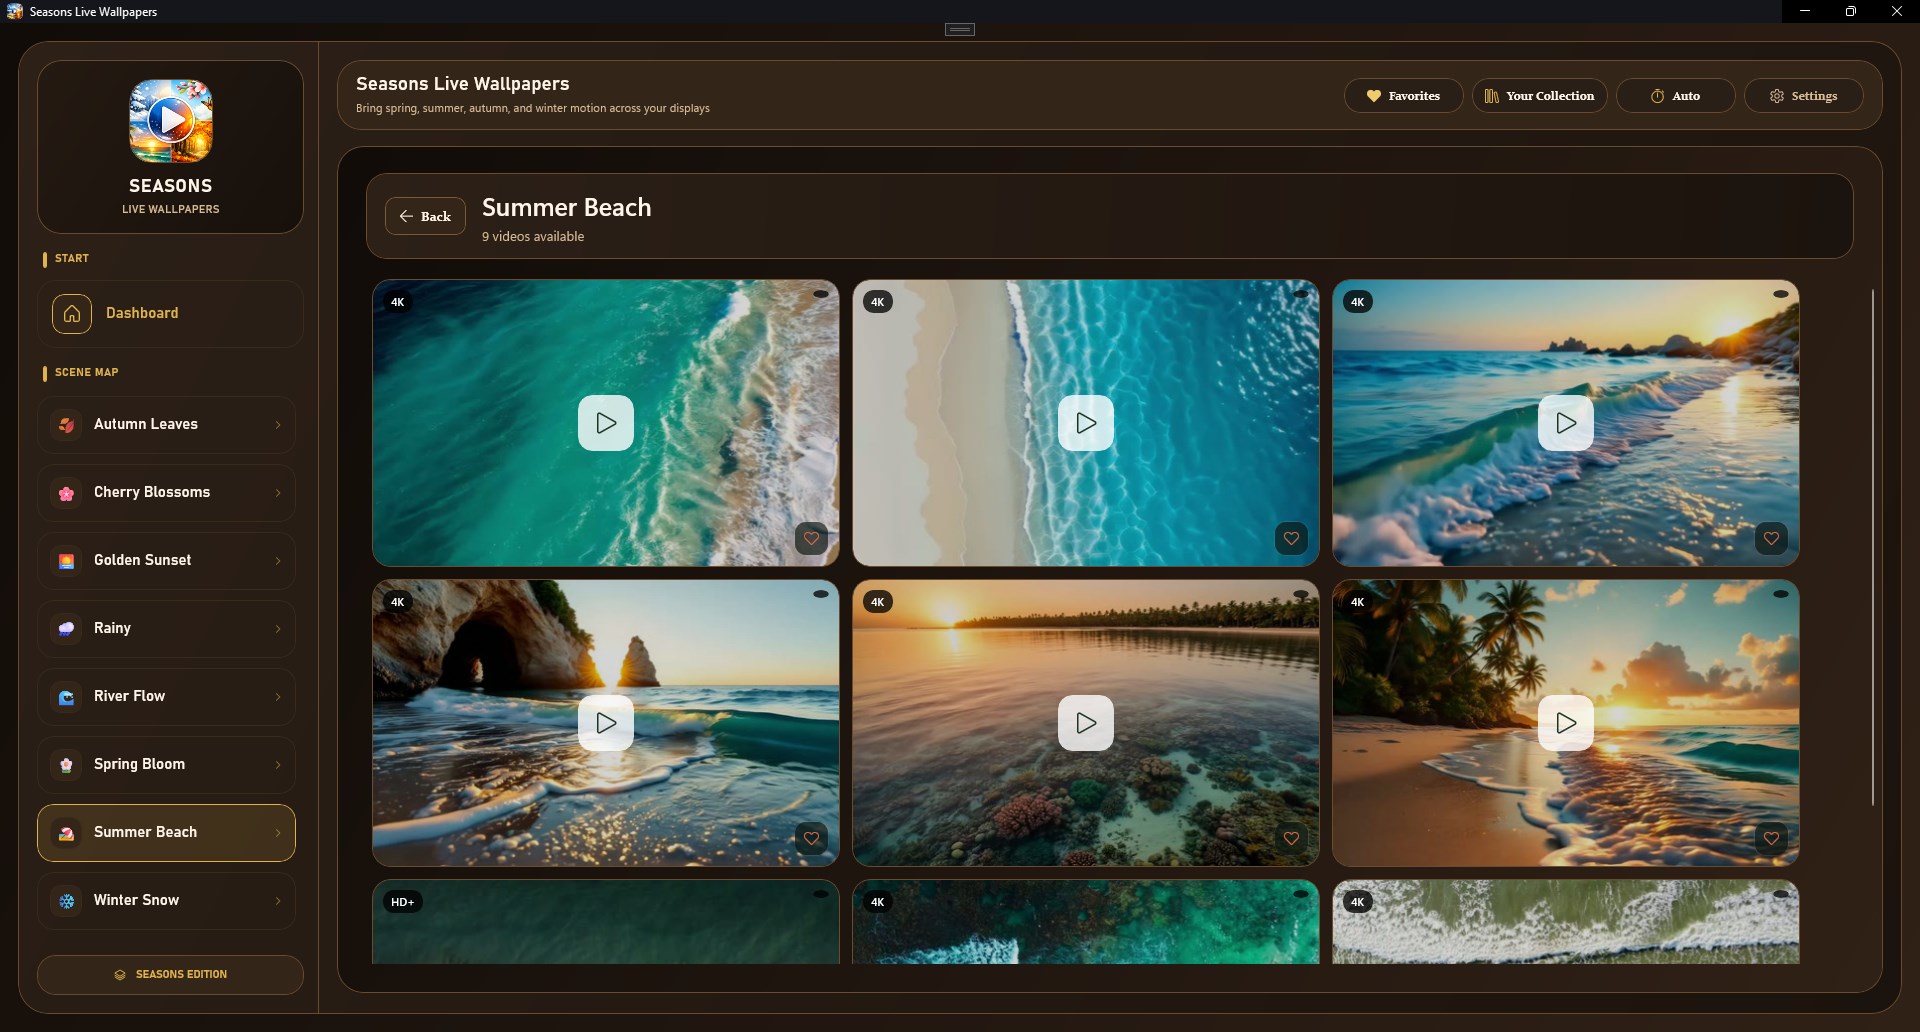Viewport: 1920px width, 1032px height.
Task: Play the sunset waves on rocky coast video
Action: [x=1566, y=423]
